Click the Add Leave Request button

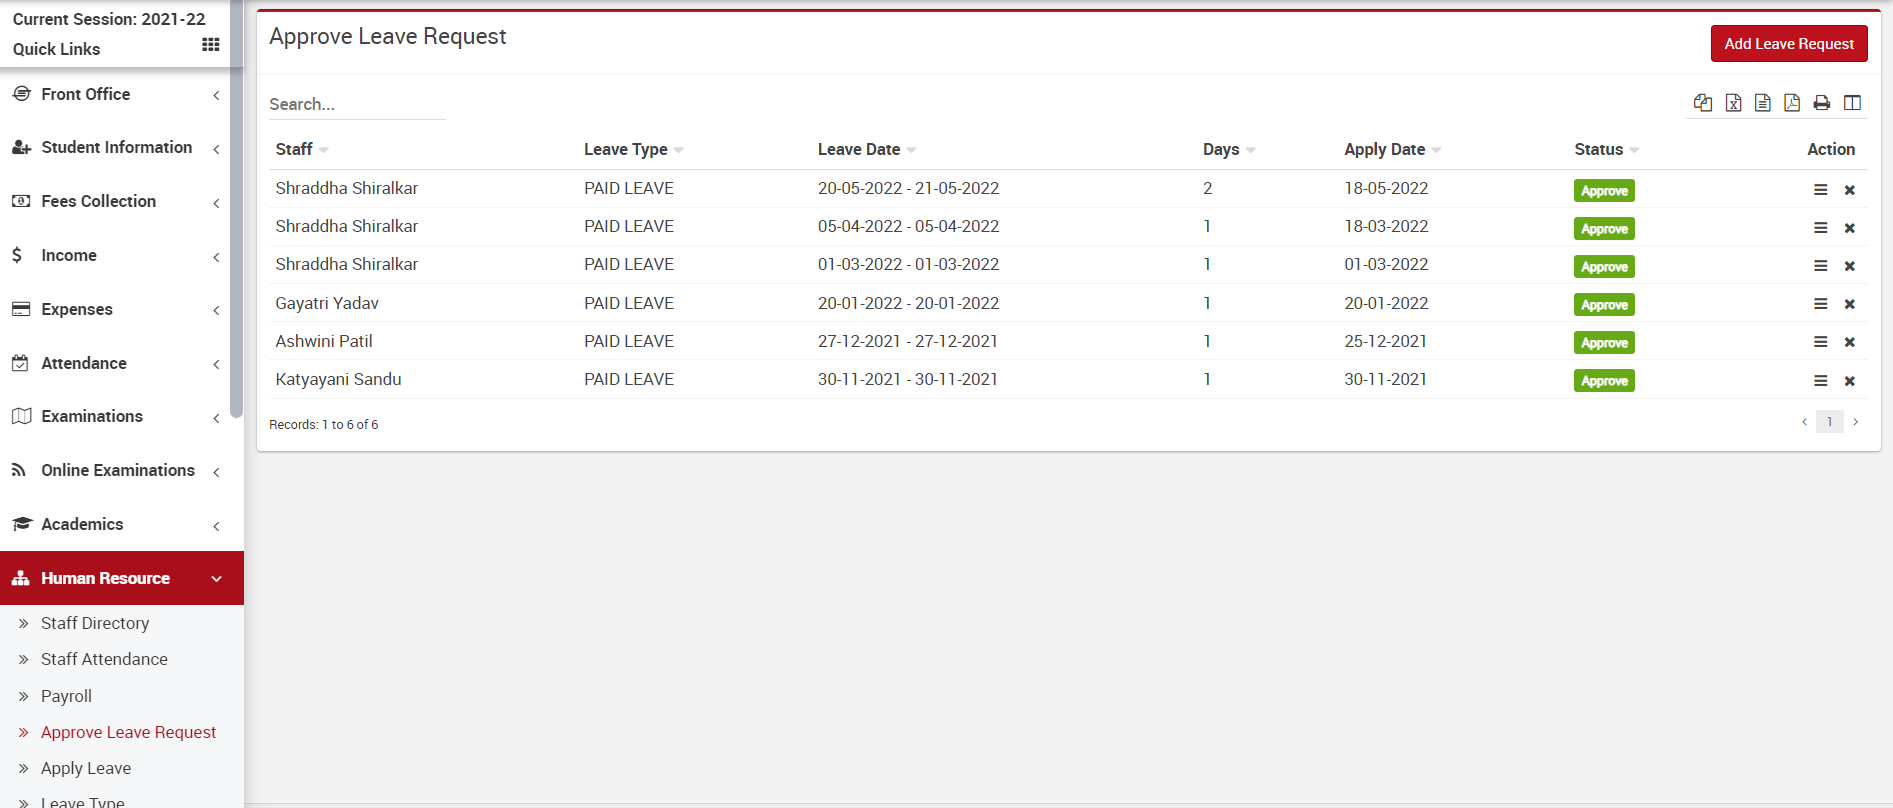(x=1788, y=44)
